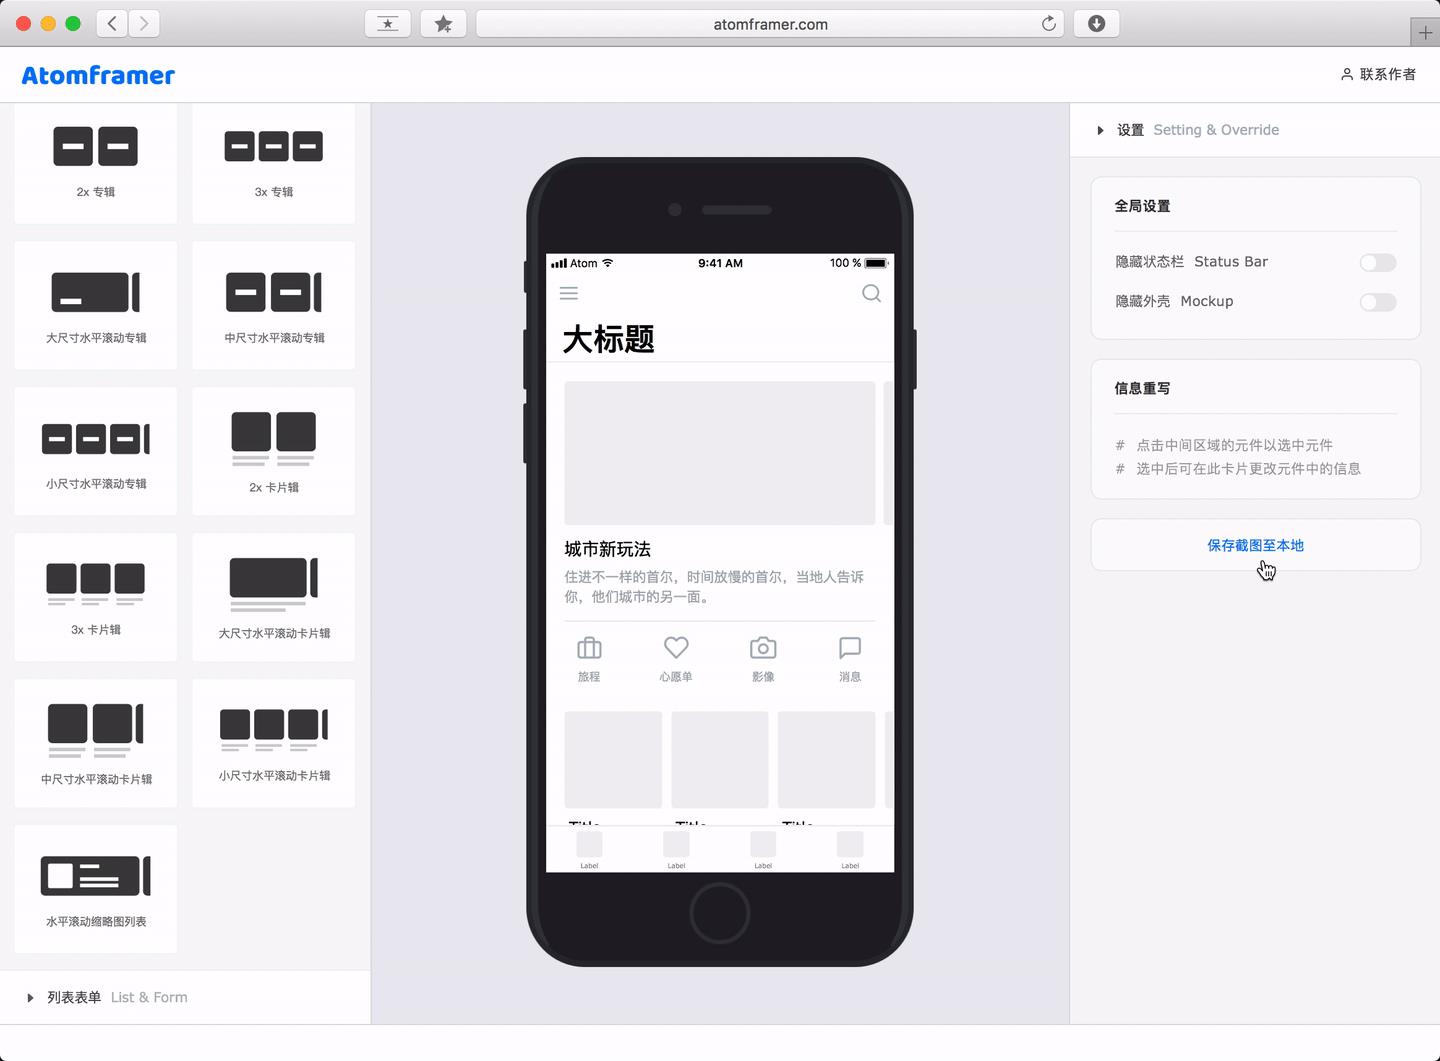Go forward with the browser forward arrow
The height and width of the screenshot is (1061, 1440).
(144, 24)
